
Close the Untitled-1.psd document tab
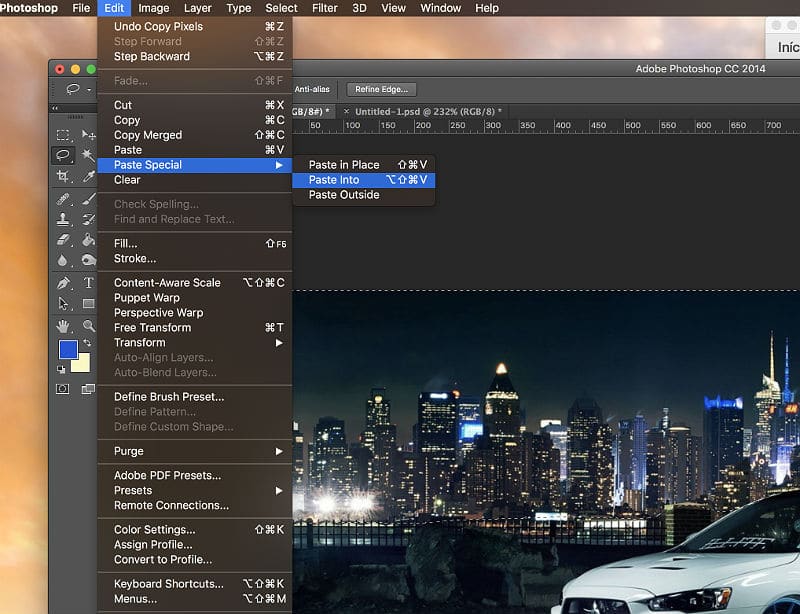coord(347,111)
